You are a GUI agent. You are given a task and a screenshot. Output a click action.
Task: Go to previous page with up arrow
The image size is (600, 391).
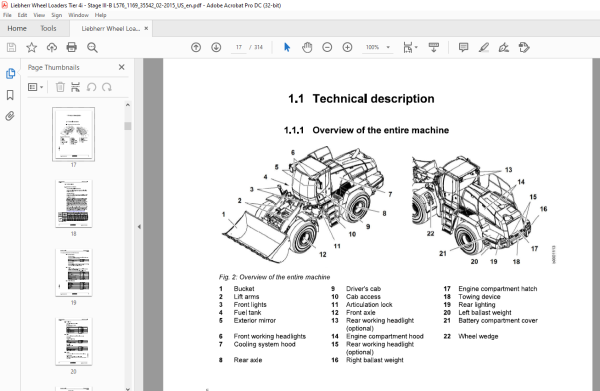coord(196,47)
